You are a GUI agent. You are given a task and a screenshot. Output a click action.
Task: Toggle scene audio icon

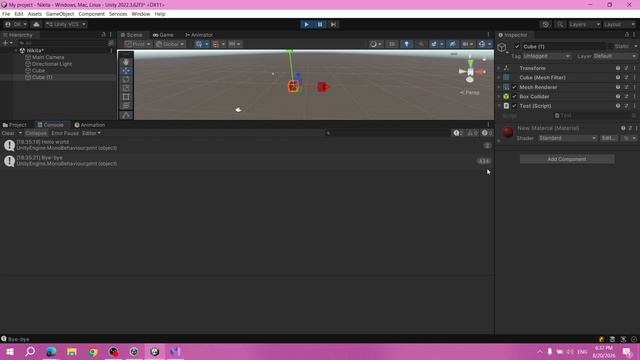coord(421,44)
